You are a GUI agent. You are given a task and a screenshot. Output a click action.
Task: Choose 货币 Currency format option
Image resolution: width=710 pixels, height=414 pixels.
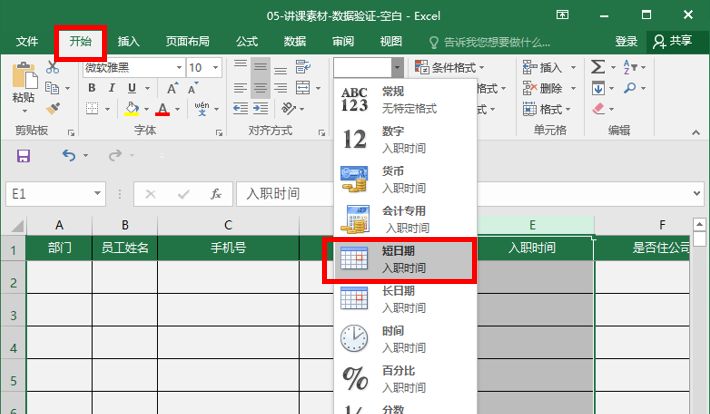click(405, 179)
